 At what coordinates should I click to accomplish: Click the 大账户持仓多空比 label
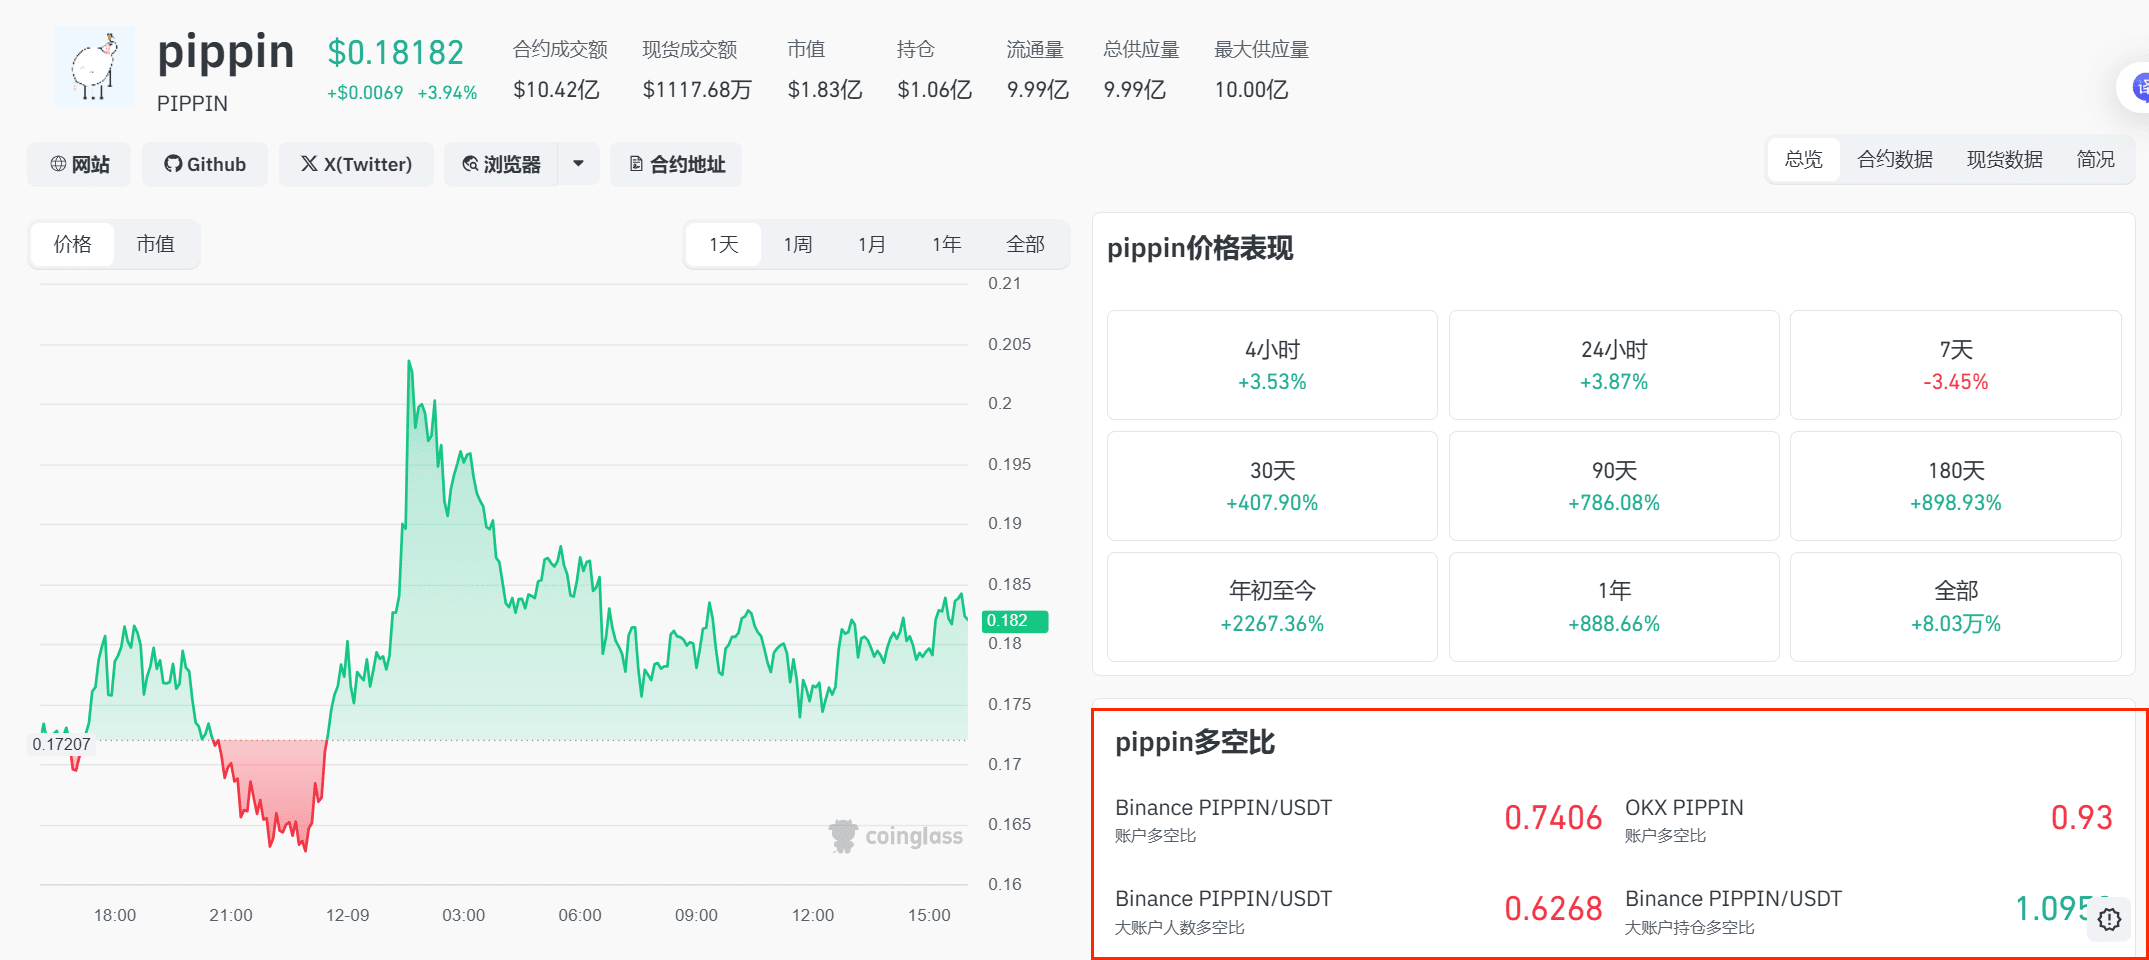(x=1689, y=928)
